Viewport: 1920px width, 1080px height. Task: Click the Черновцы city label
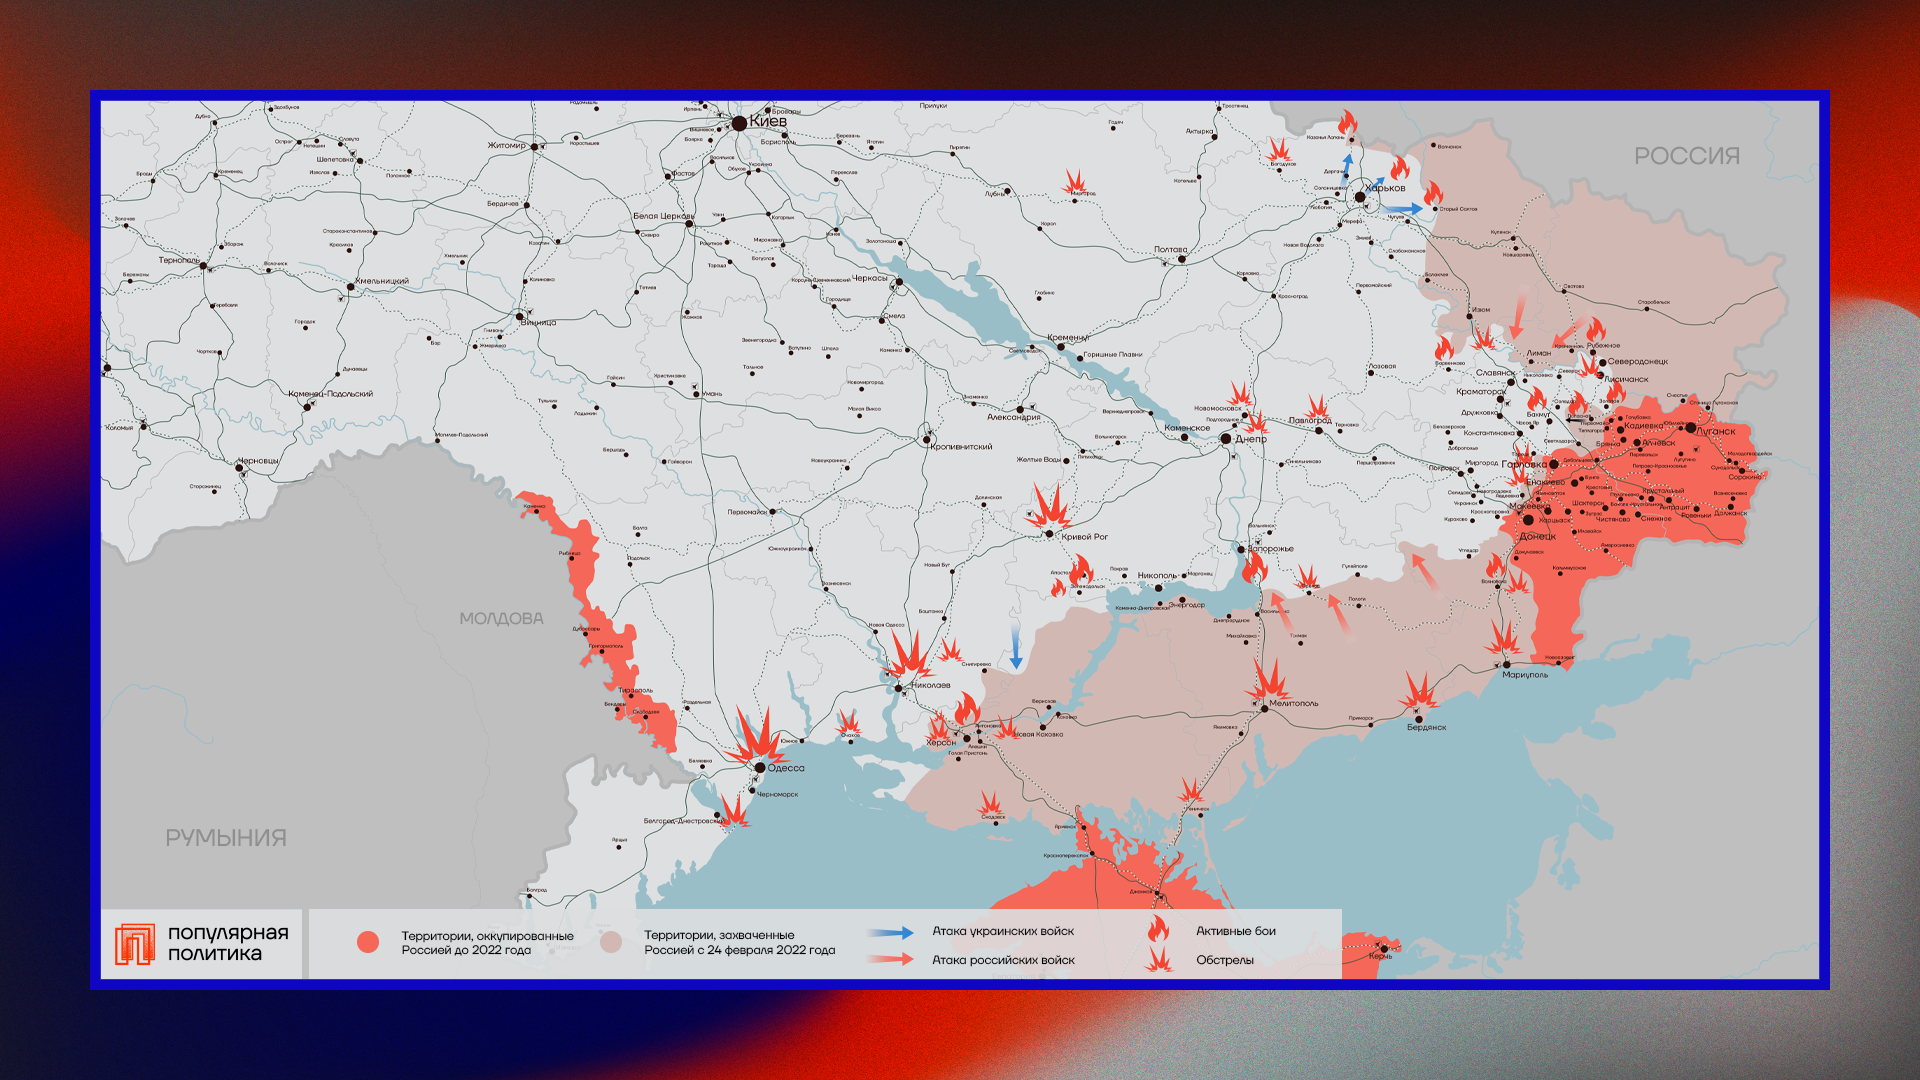[258, 461]
